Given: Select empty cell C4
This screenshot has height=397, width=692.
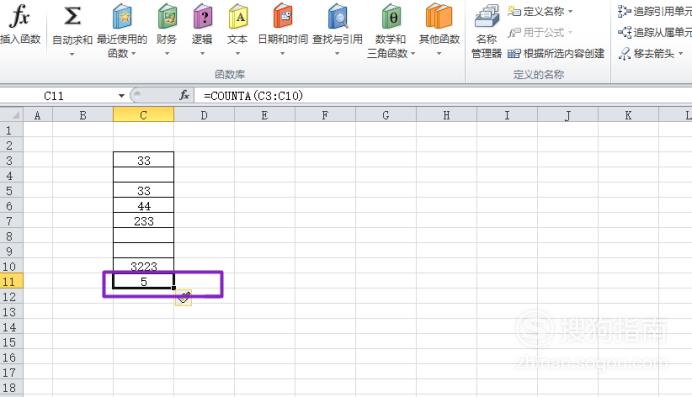Looking at the screenshot, I should 143,176.
